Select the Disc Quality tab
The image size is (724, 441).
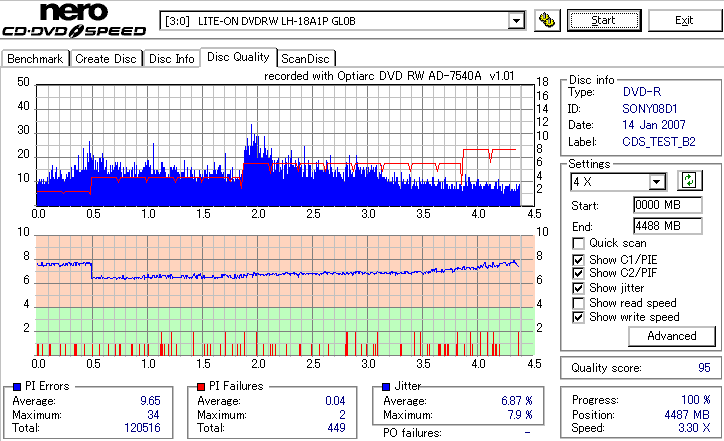coord(238,57)
